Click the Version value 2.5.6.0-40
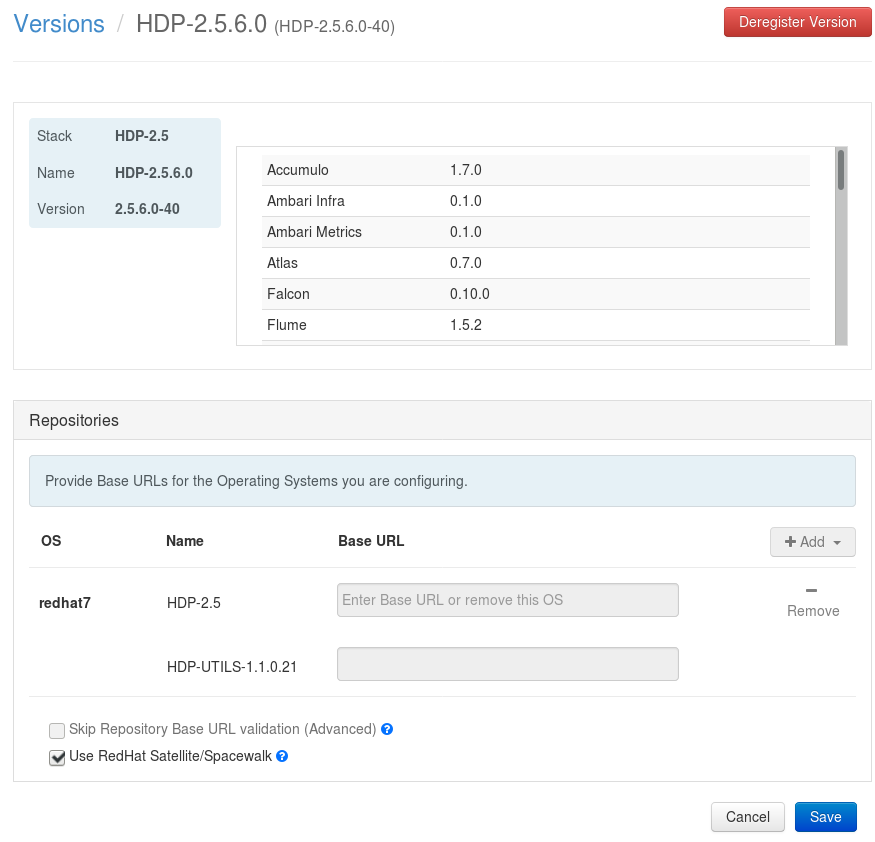Screen dimensions: 875x842 coord(147,209)
